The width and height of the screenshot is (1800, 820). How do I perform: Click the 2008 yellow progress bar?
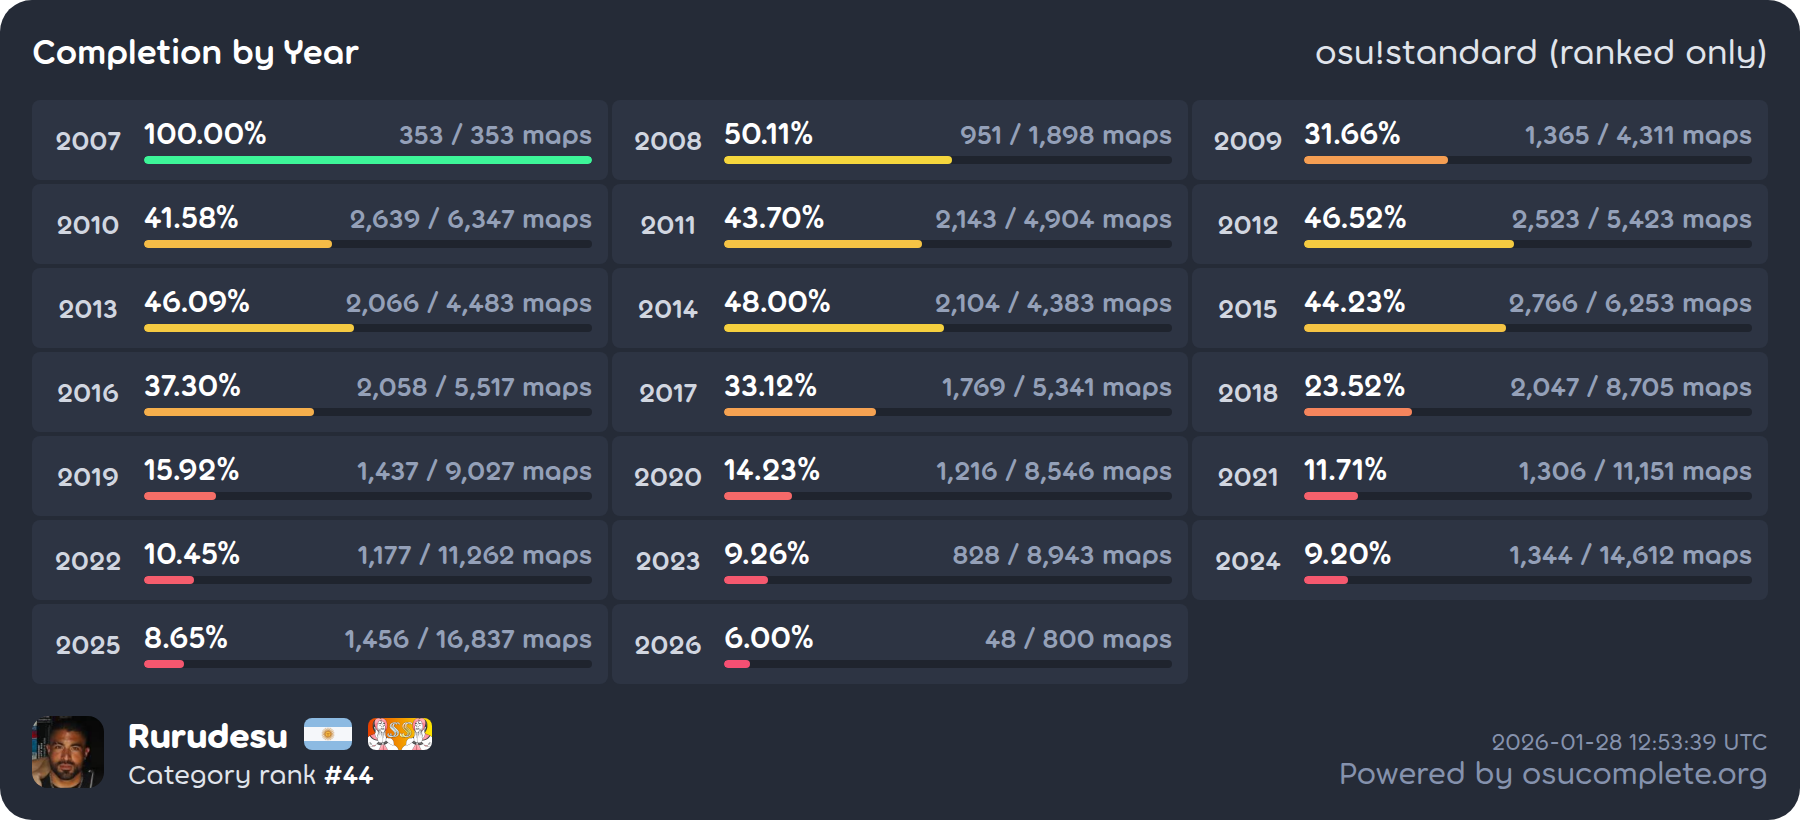(837, 160)
